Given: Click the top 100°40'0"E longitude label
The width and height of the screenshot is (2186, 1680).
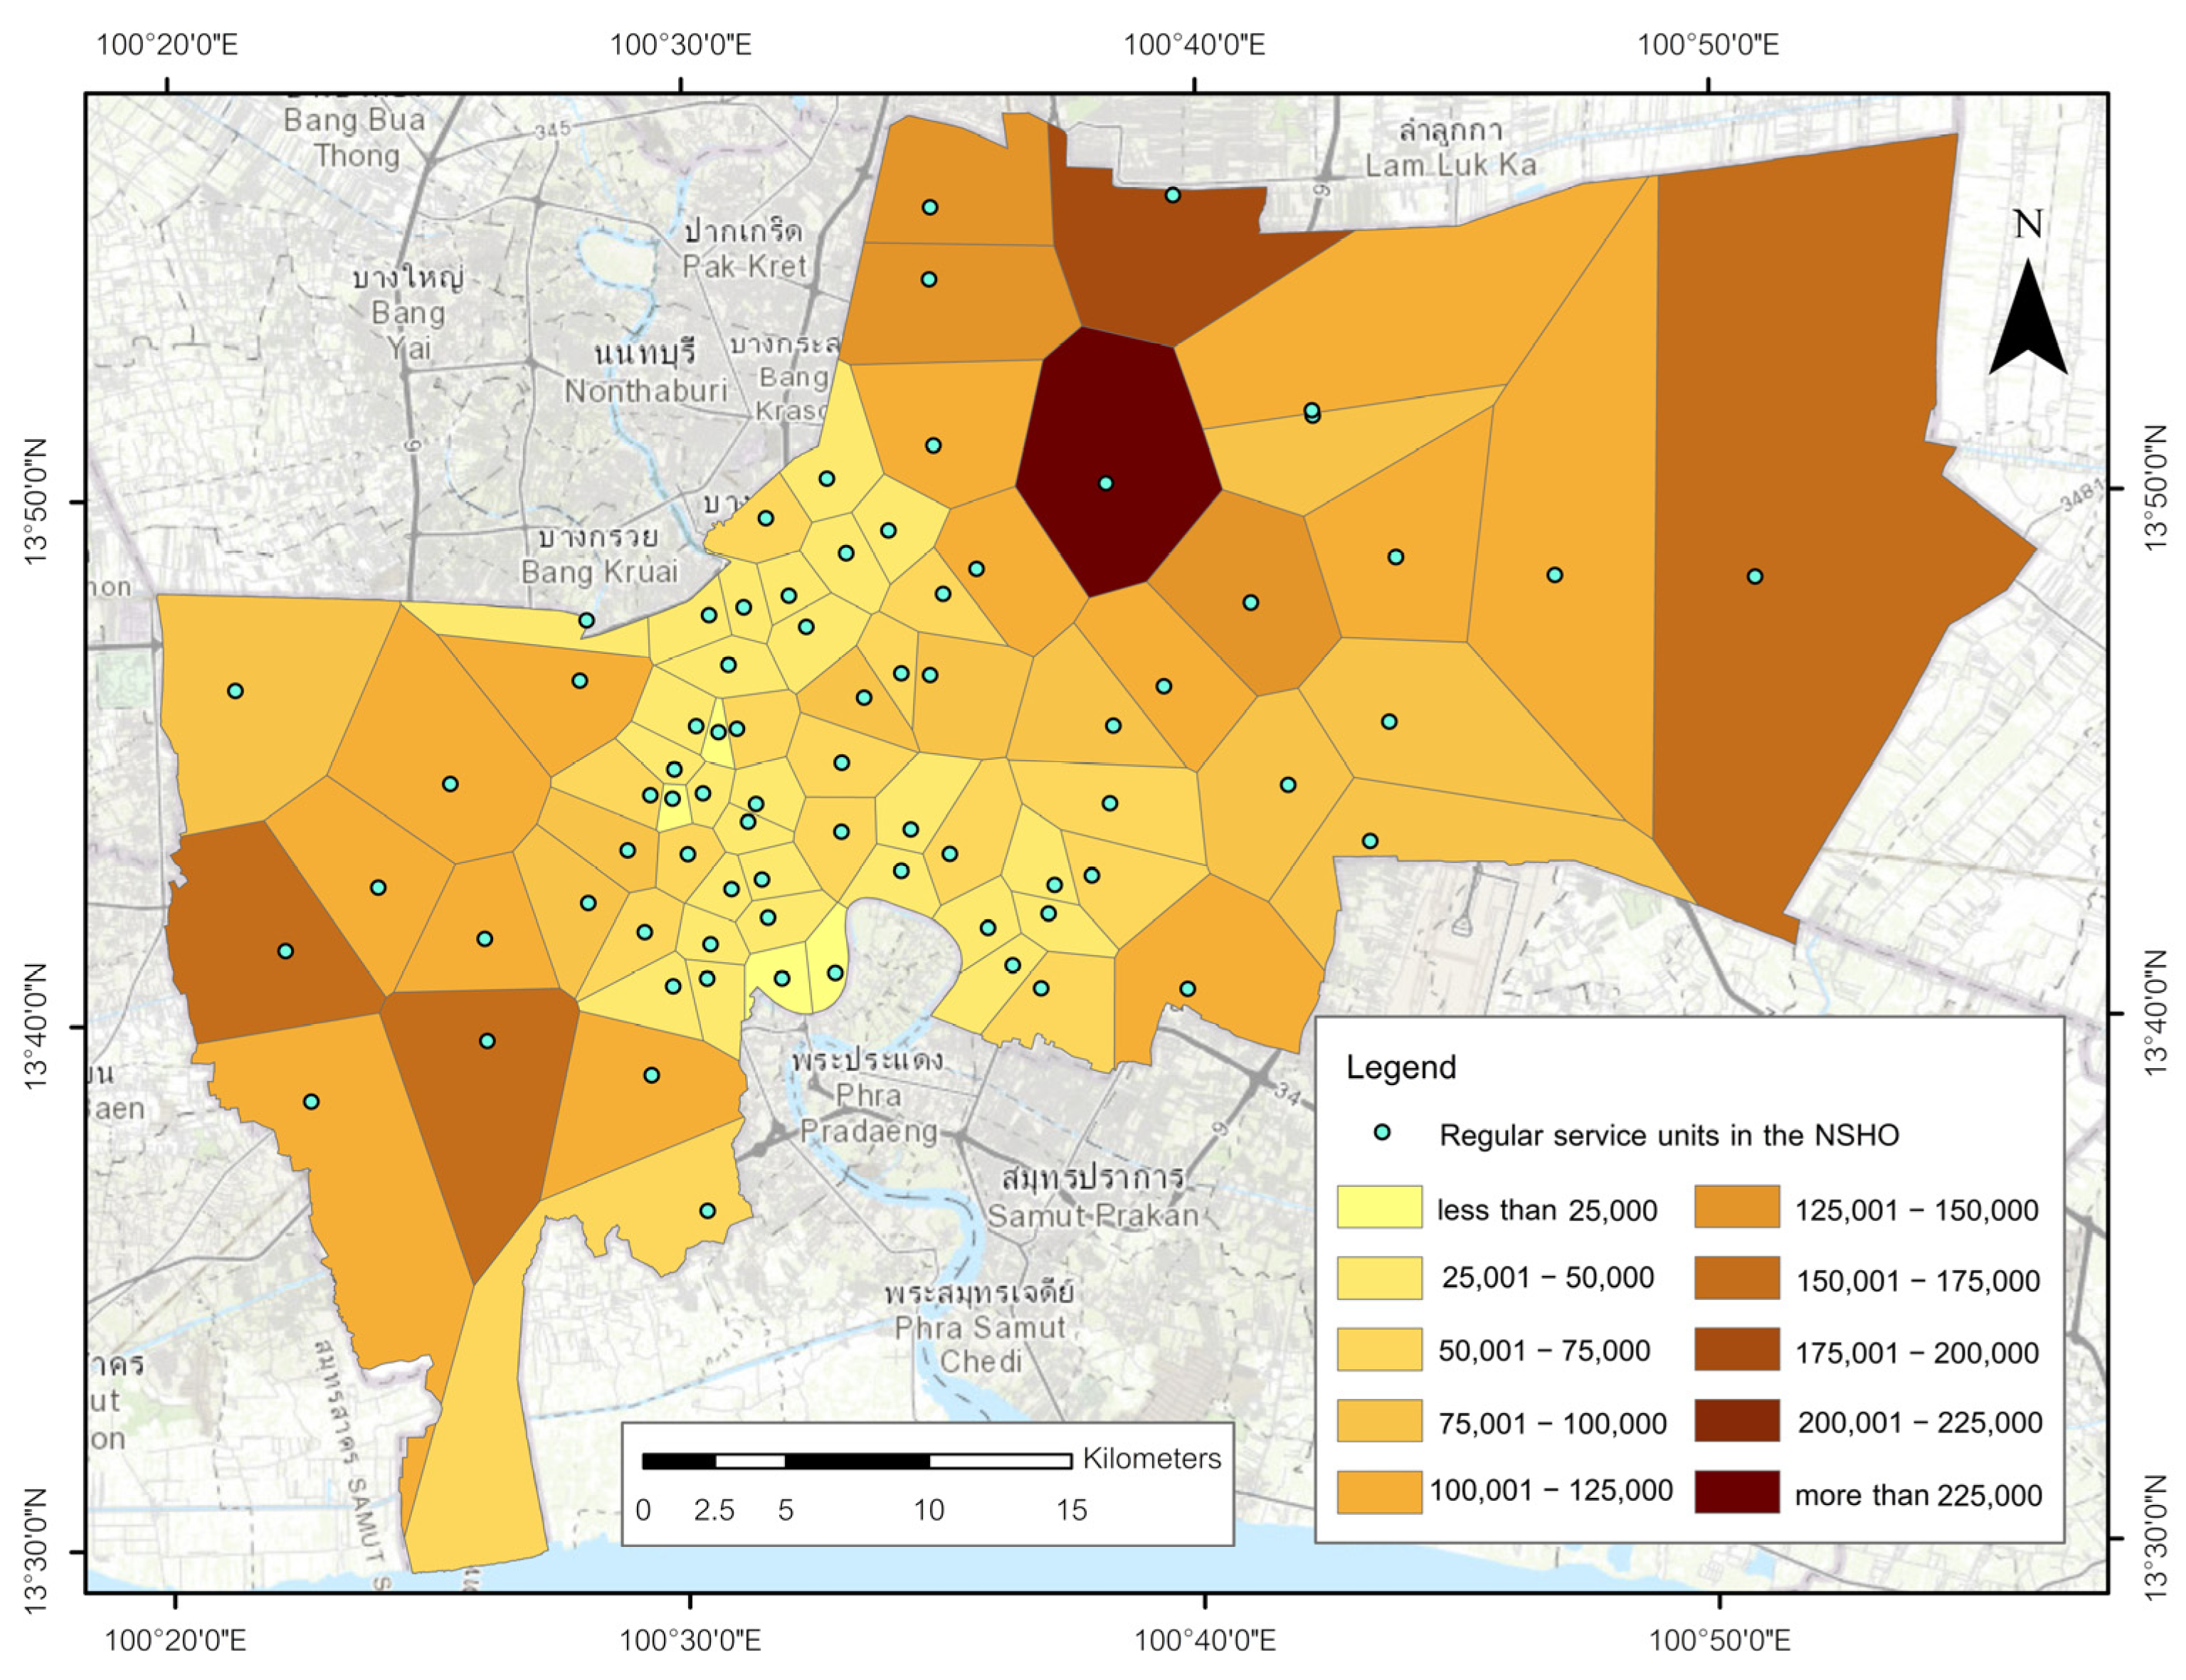Looking at the screenshot, I should click(1193, 45).
